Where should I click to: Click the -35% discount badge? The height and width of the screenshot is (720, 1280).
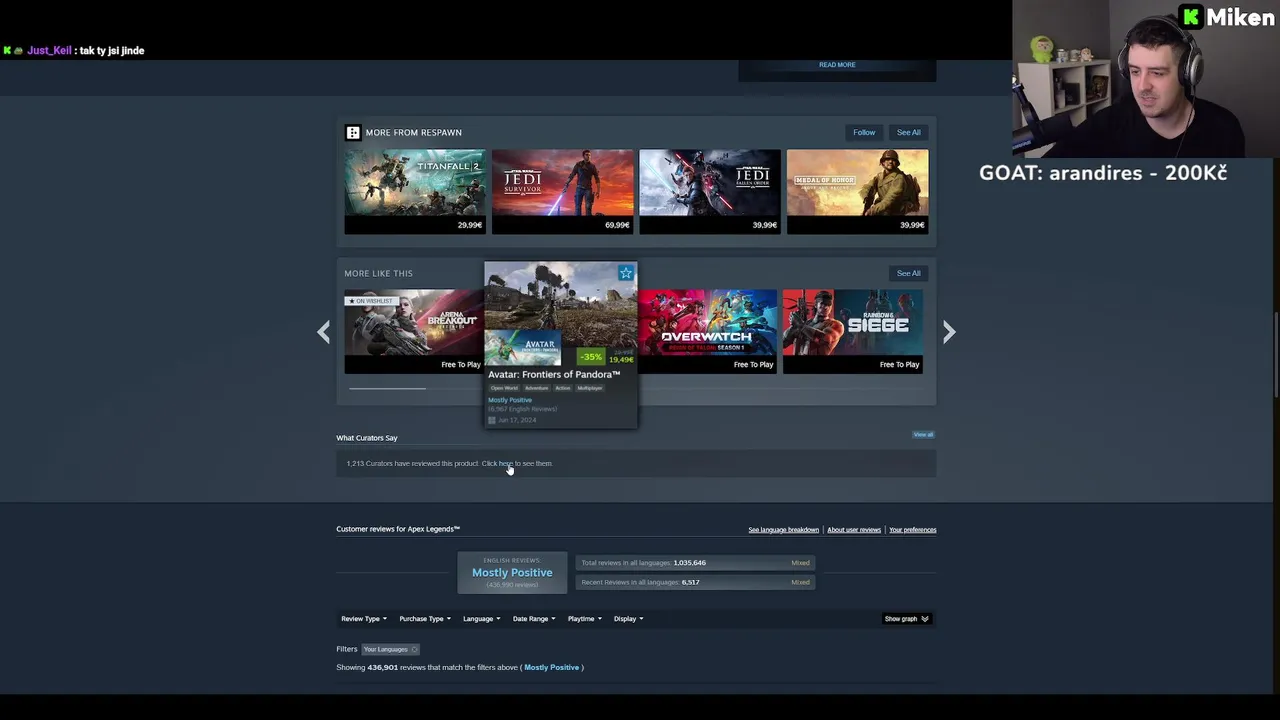[x=592, y=357]
